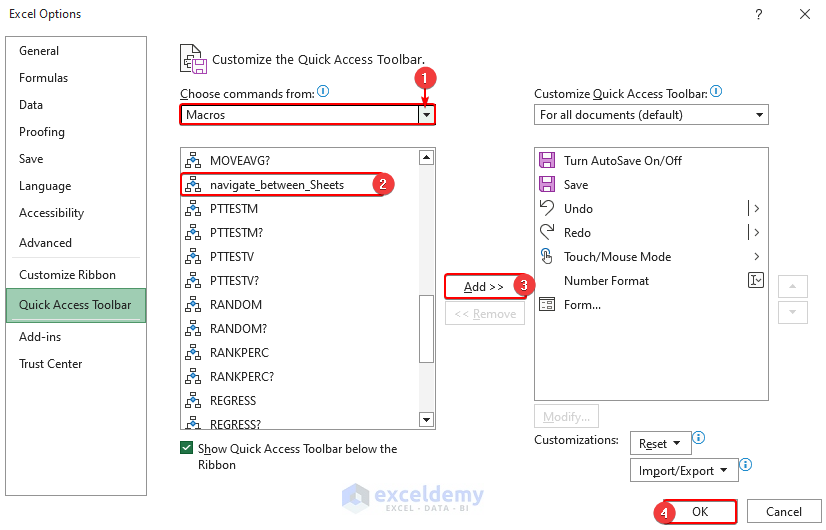Image resolution: width=826 pixels, height=530 pixels.
Task: Click the REGRESS macro icon
Action: tap(193, 400)
